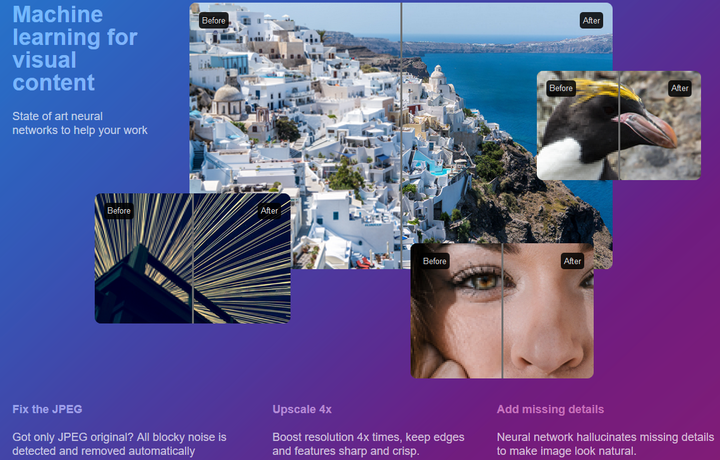Click the 'Boost resolution 4x times' description
The width and height of the screenshot is (720, 460).
pyautogui.click(x=368, y=444)
